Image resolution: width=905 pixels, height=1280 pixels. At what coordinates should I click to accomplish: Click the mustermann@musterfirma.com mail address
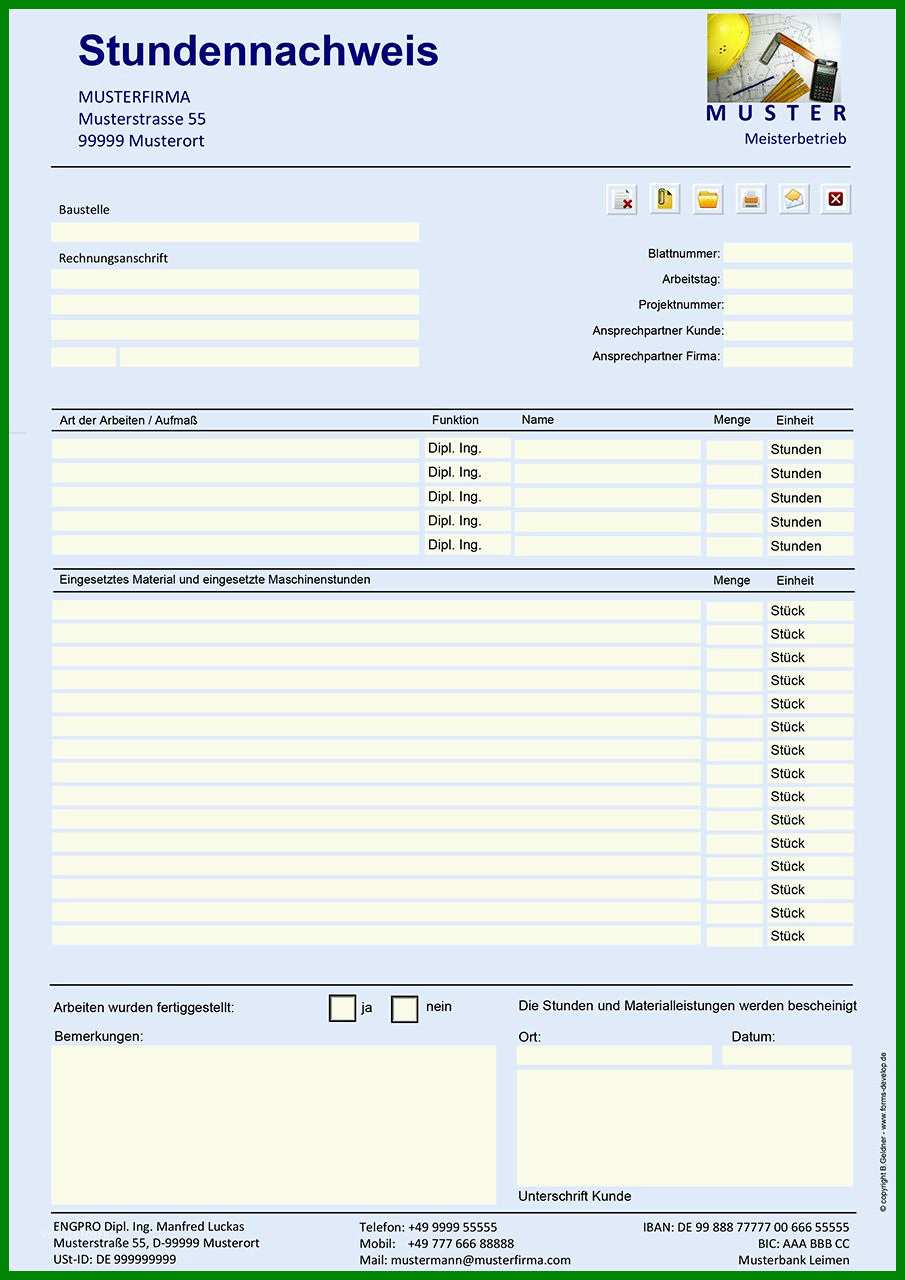coord(481,1260)
